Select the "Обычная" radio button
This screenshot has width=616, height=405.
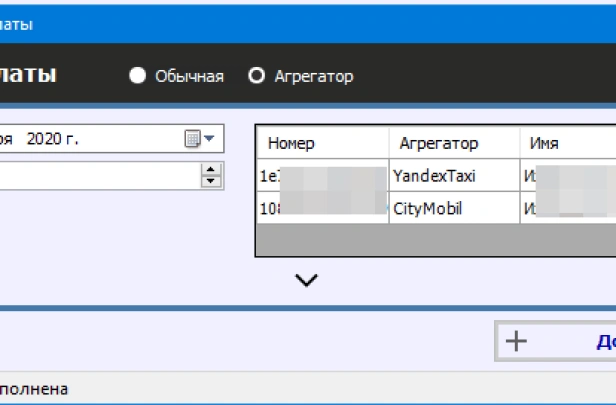(x=137, y=76)
